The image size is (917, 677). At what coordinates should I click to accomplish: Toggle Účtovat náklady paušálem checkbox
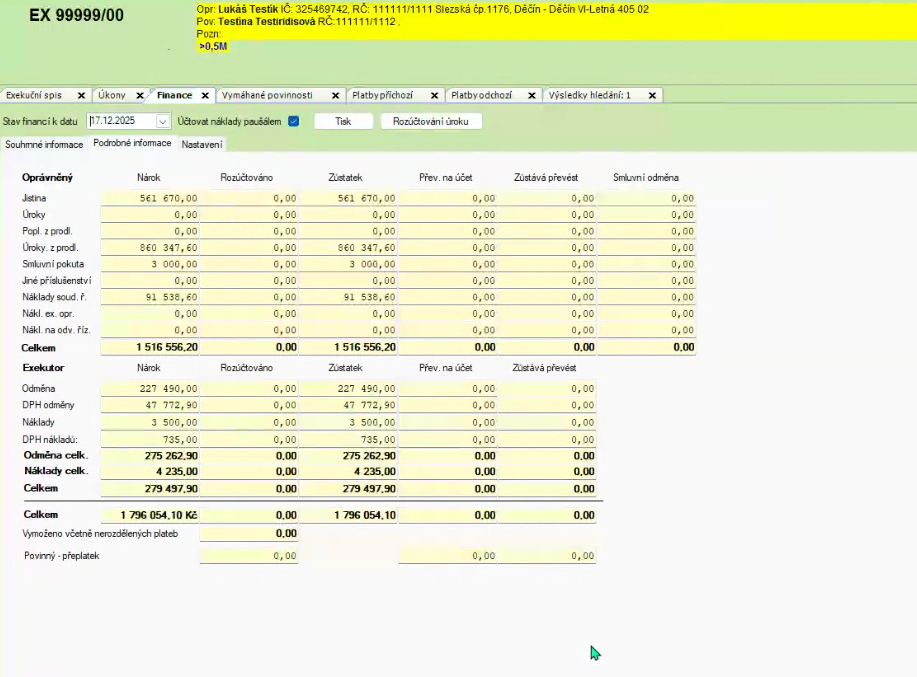point(293,121)
